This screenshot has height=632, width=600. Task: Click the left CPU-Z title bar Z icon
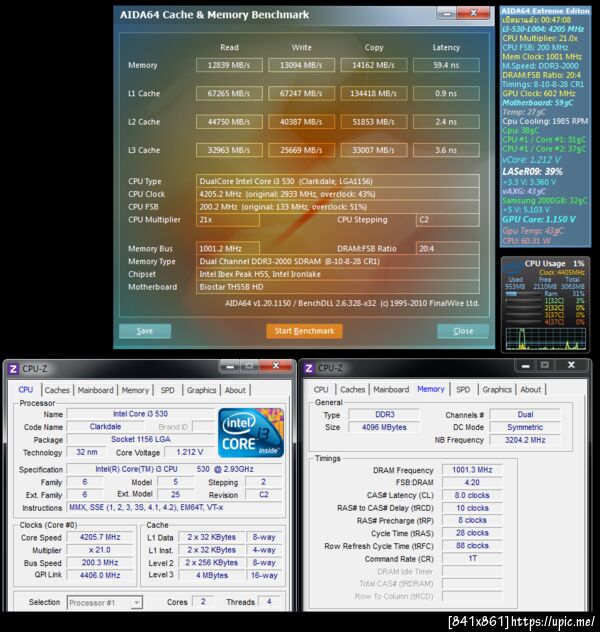click(x=13, y=368)
